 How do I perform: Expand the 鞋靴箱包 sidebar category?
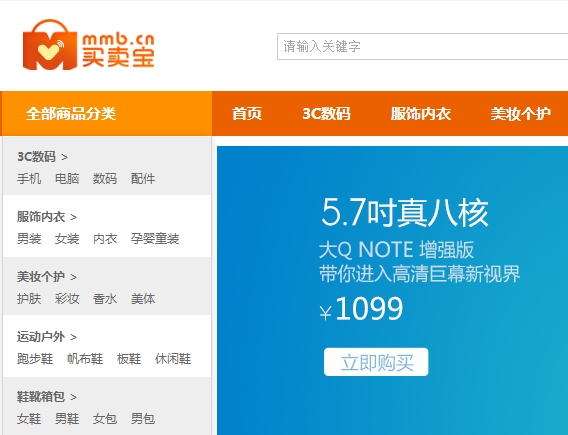pyautogui.click(x=47, y=397)
